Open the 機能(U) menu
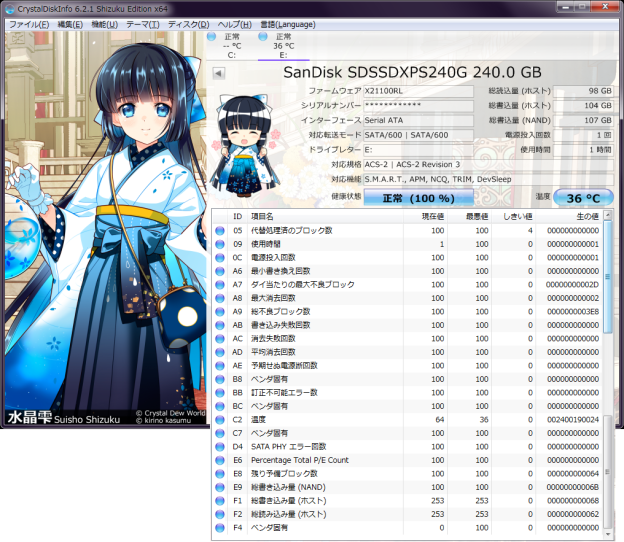 point(104,24)
